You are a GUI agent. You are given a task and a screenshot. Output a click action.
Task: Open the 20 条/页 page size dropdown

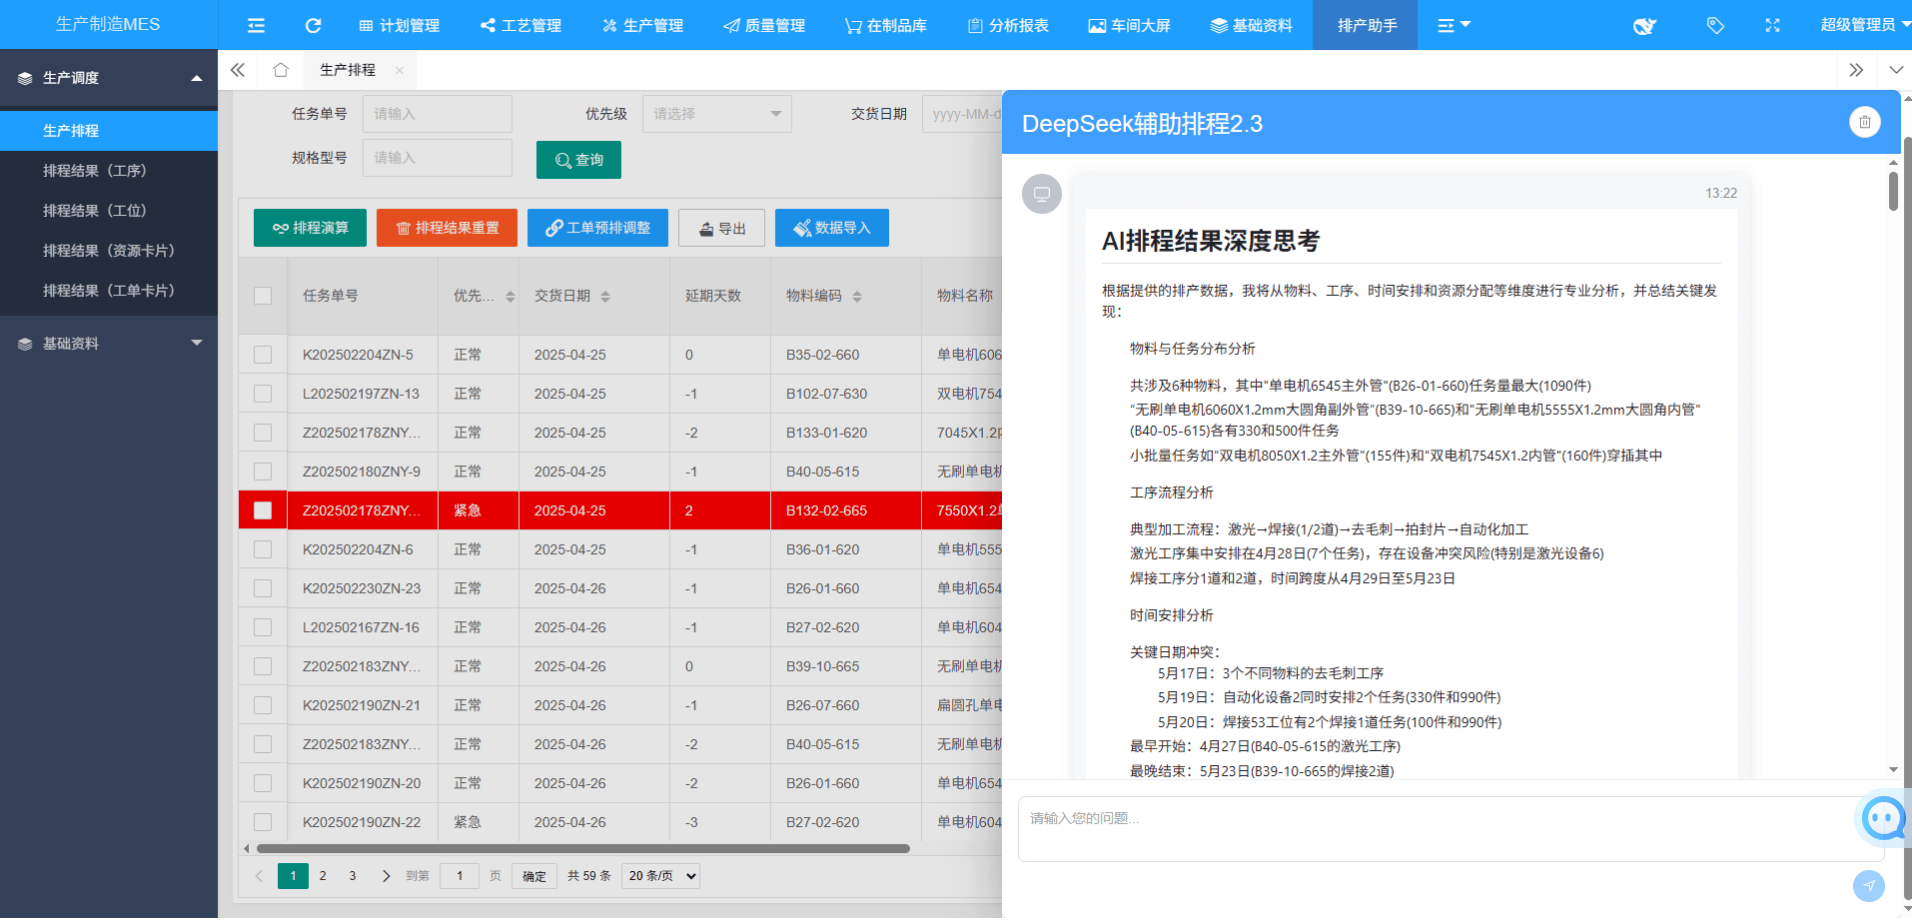pos(661,876)
